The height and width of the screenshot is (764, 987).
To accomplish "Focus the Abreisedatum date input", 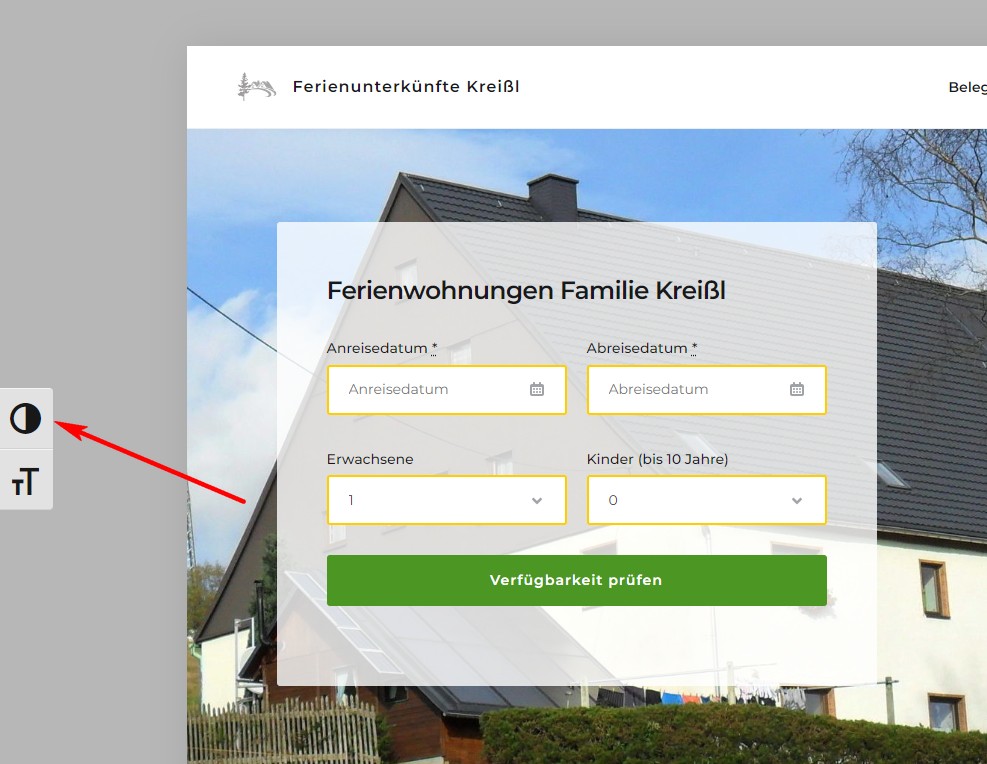I will pyautogui.click(x=690, y=390).
